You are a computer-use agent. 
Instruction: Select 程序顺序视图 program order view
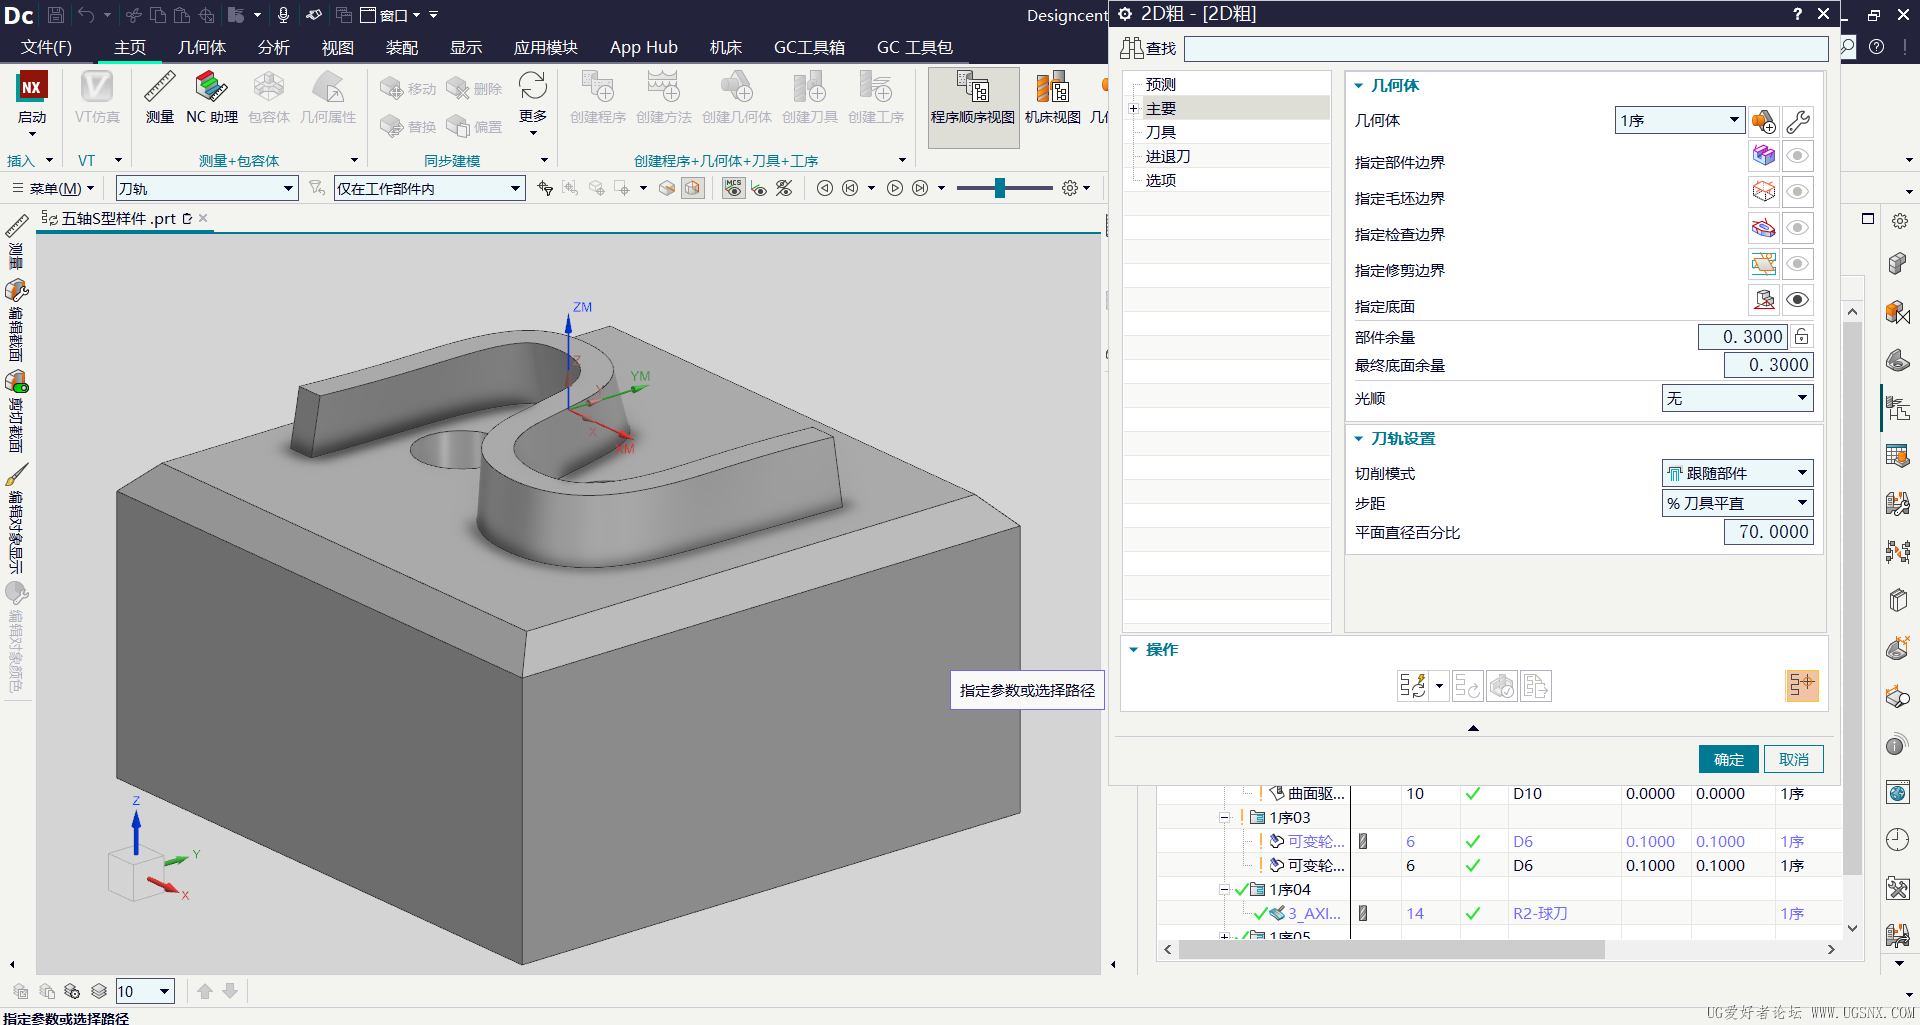973,98
